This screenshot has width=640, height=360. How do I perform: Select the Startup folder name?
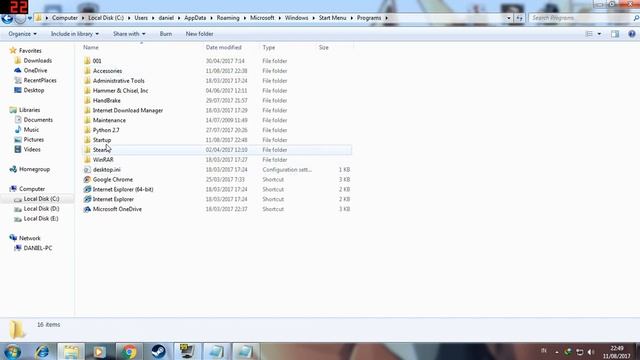point(102,140)
